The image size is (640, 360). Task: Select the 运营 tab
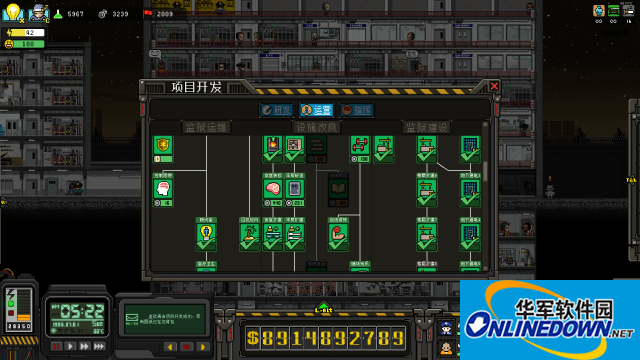317,110
